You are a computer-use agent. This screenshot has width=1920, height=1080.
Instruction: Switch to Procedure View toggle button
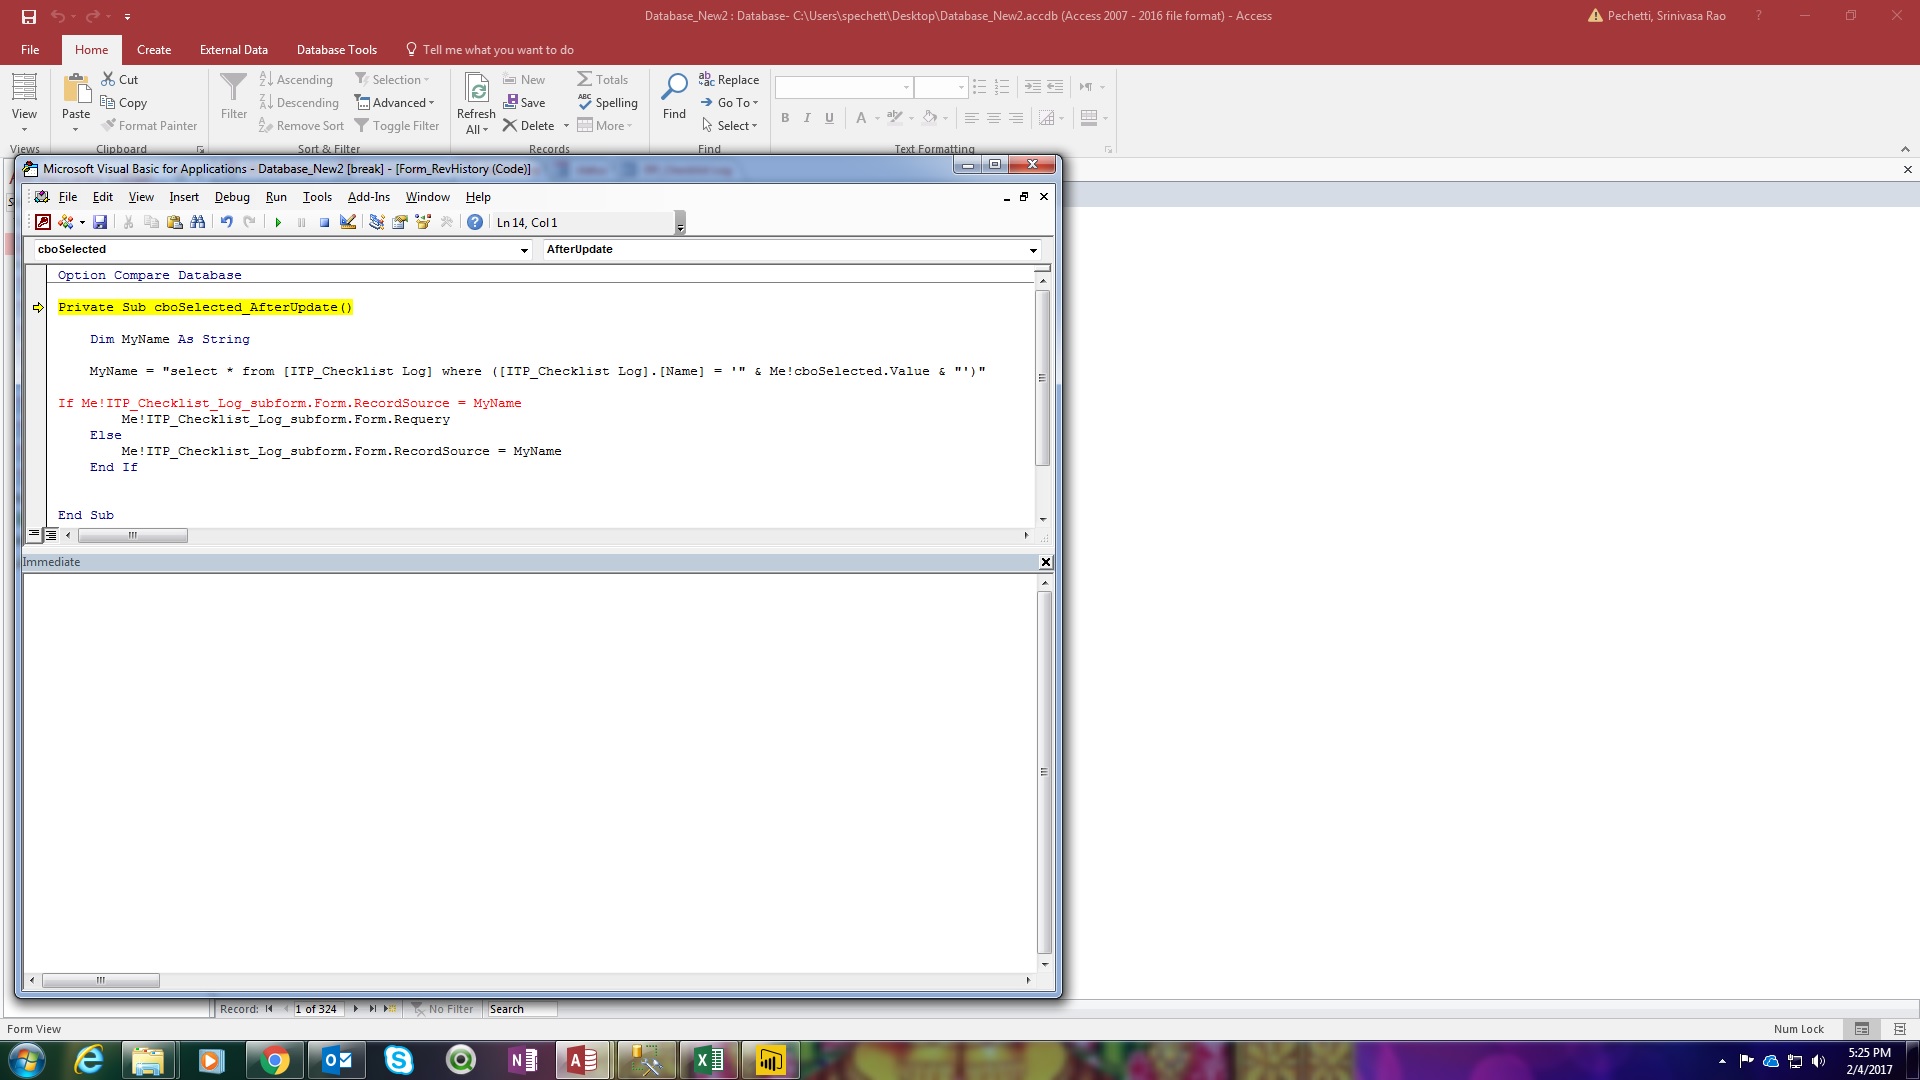[x=34, y=535]
